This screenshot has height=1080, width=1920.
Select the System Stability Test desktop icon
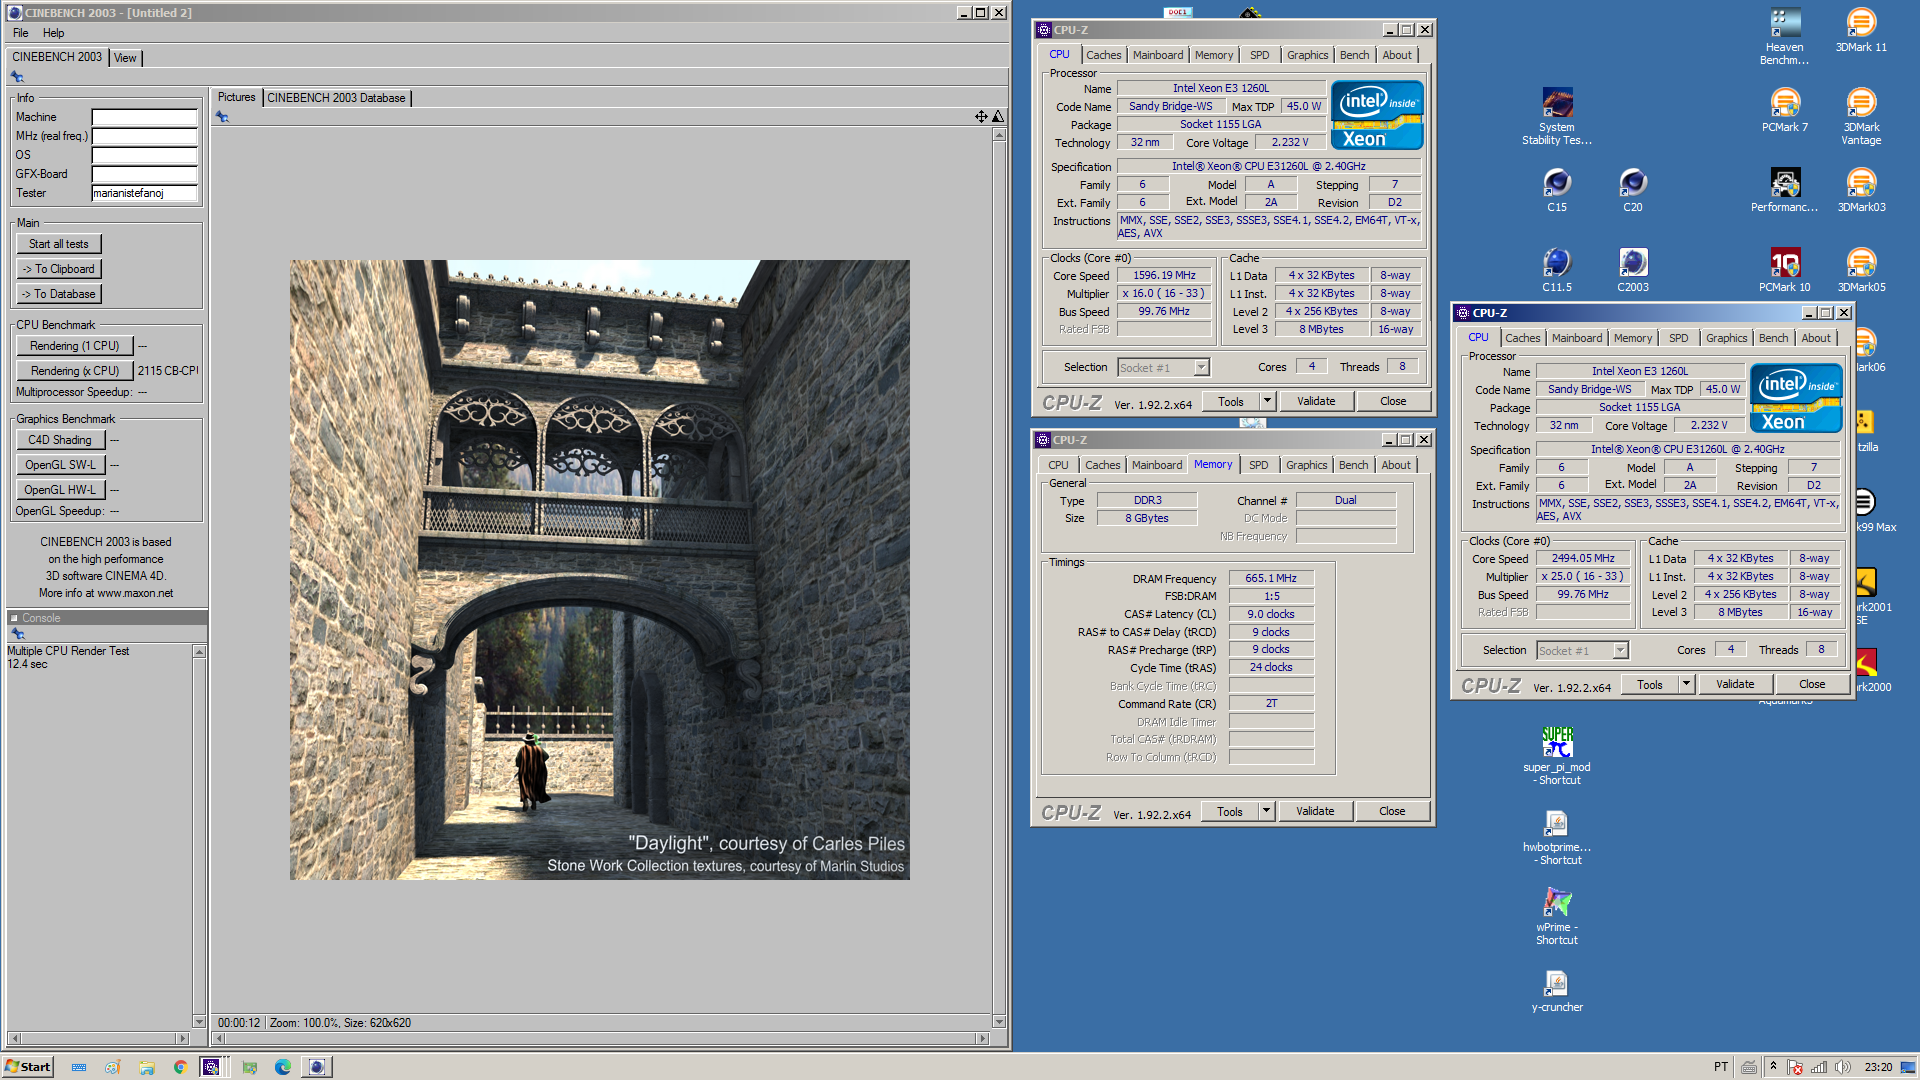1557,117
